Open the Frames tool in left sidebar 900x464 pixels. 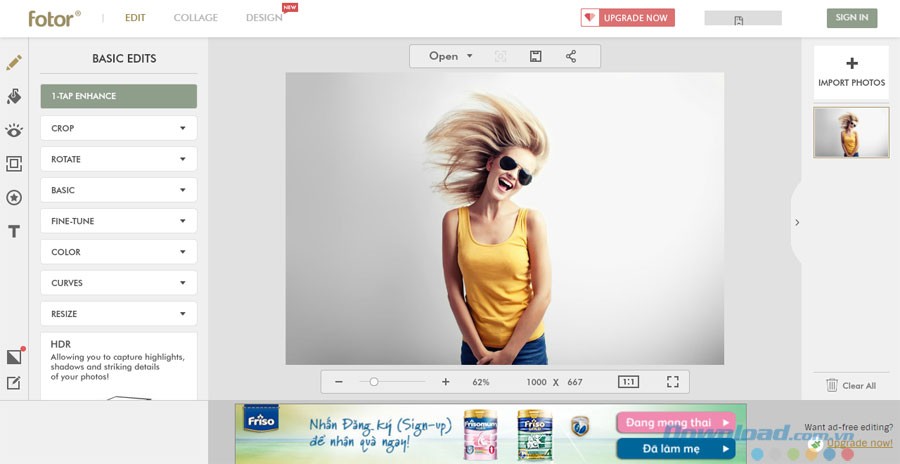pos(14,164)
